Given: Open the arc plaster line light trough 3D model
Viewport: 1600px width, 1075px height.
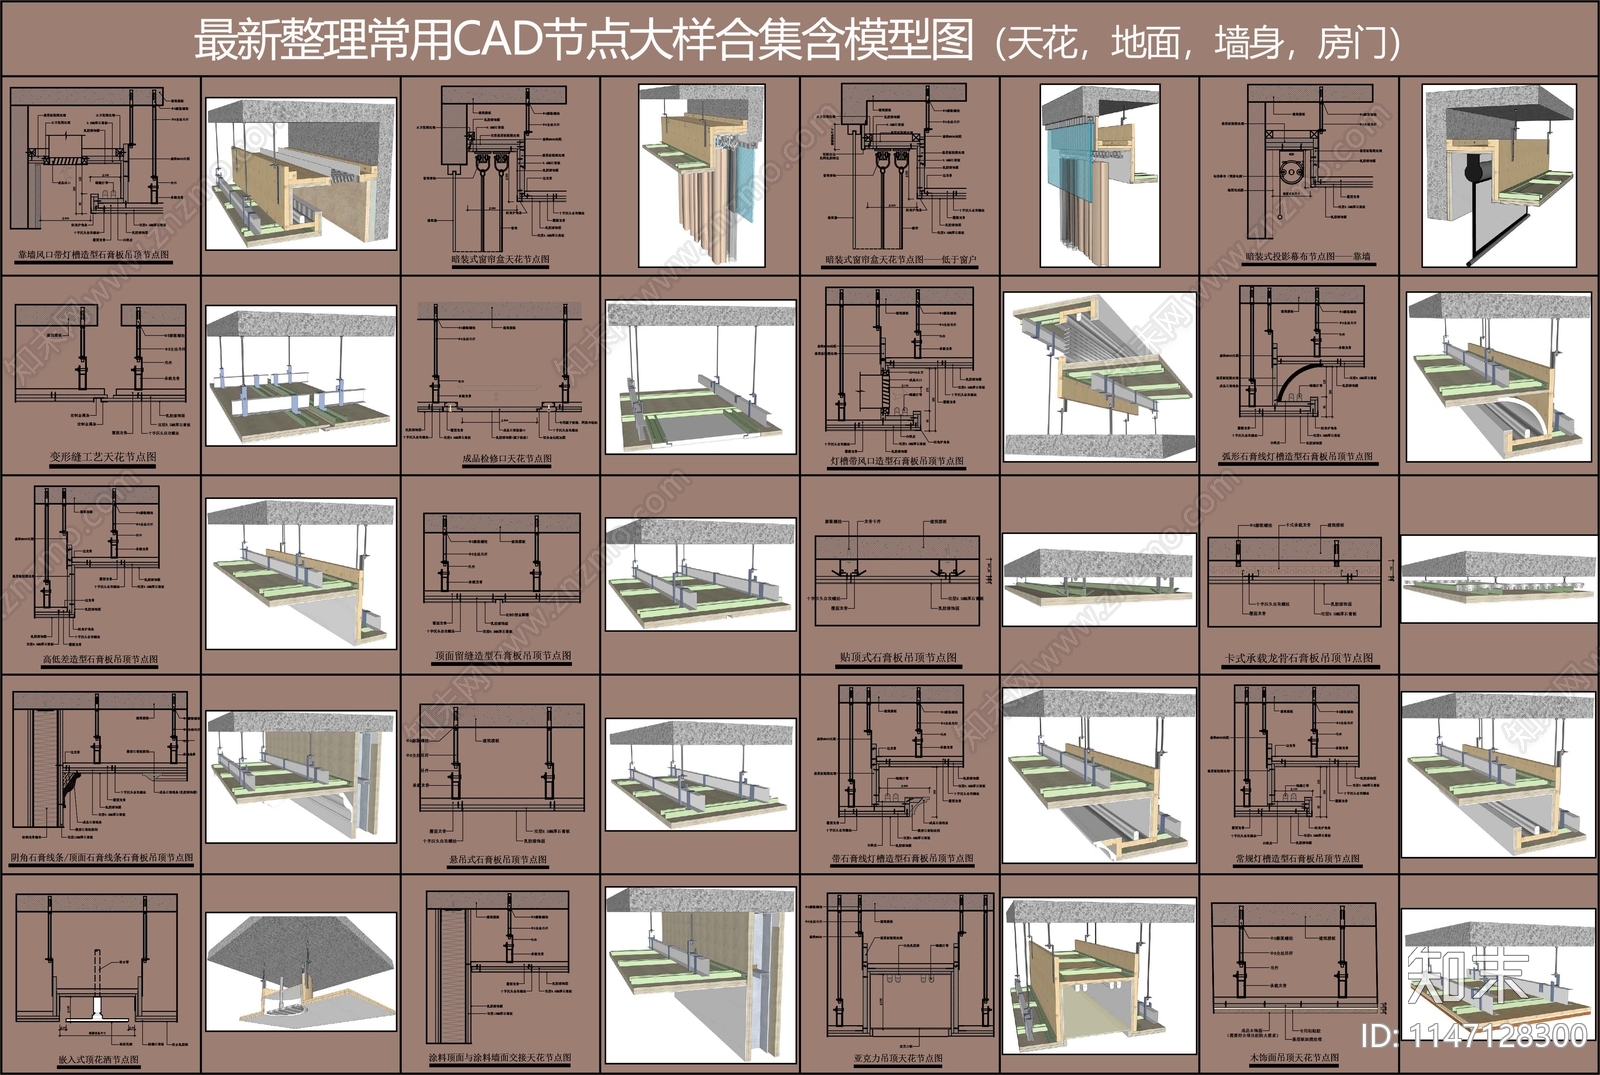Looking at the screenshot, I should pos(1498,377).
